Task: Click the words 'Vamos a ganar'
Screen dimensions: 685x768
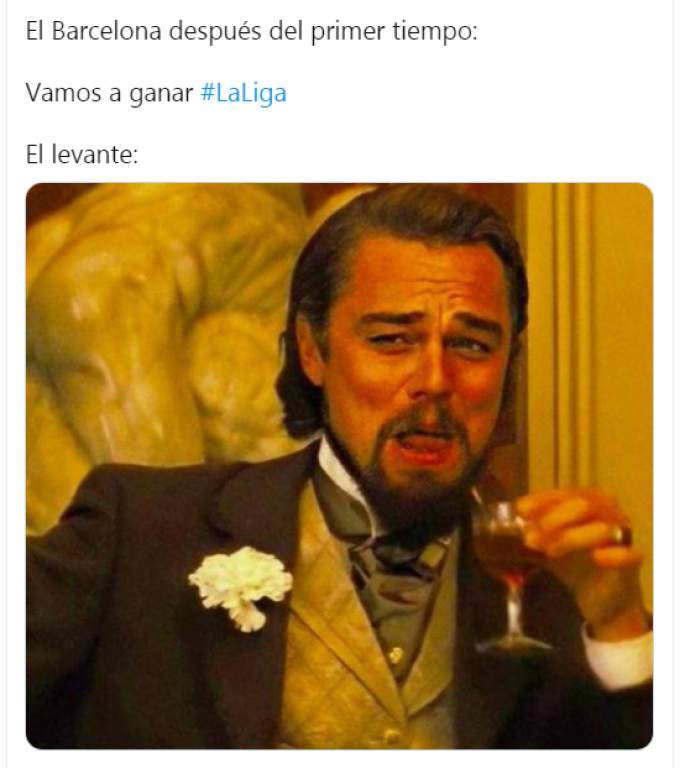Action: click(109, 93)
